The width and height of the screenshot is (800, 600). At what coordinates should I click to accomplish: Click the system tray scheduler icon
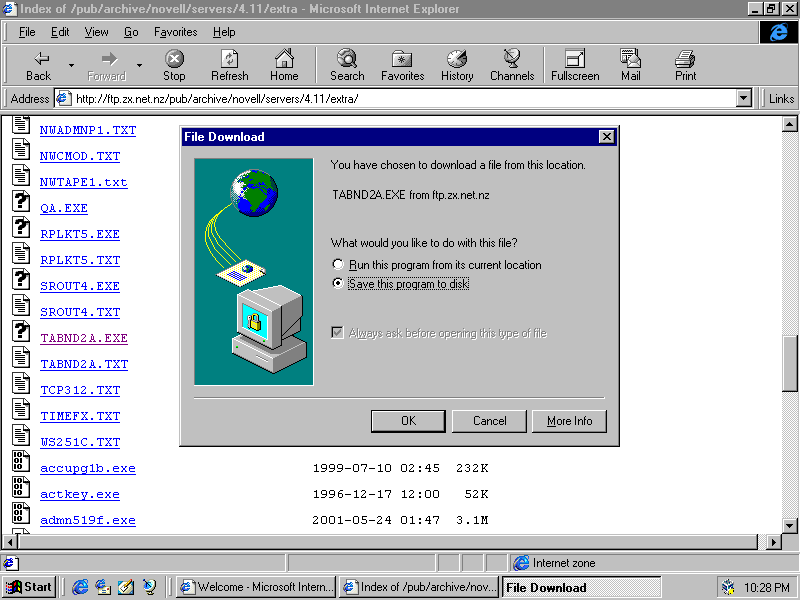click(x=729, y=588)
